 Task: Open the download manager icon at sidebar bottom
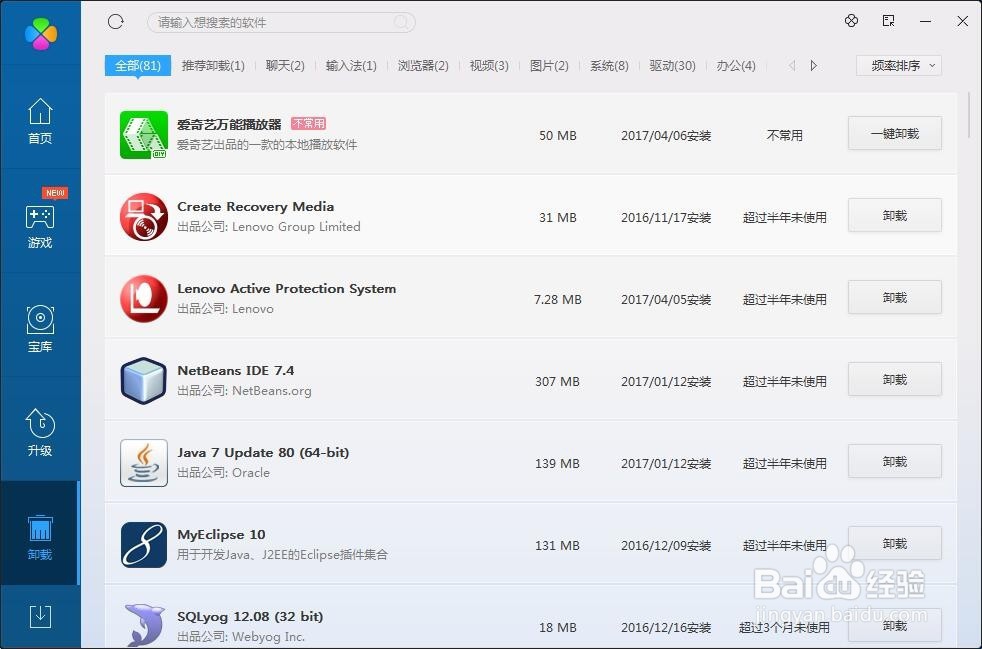click(40, 617)
